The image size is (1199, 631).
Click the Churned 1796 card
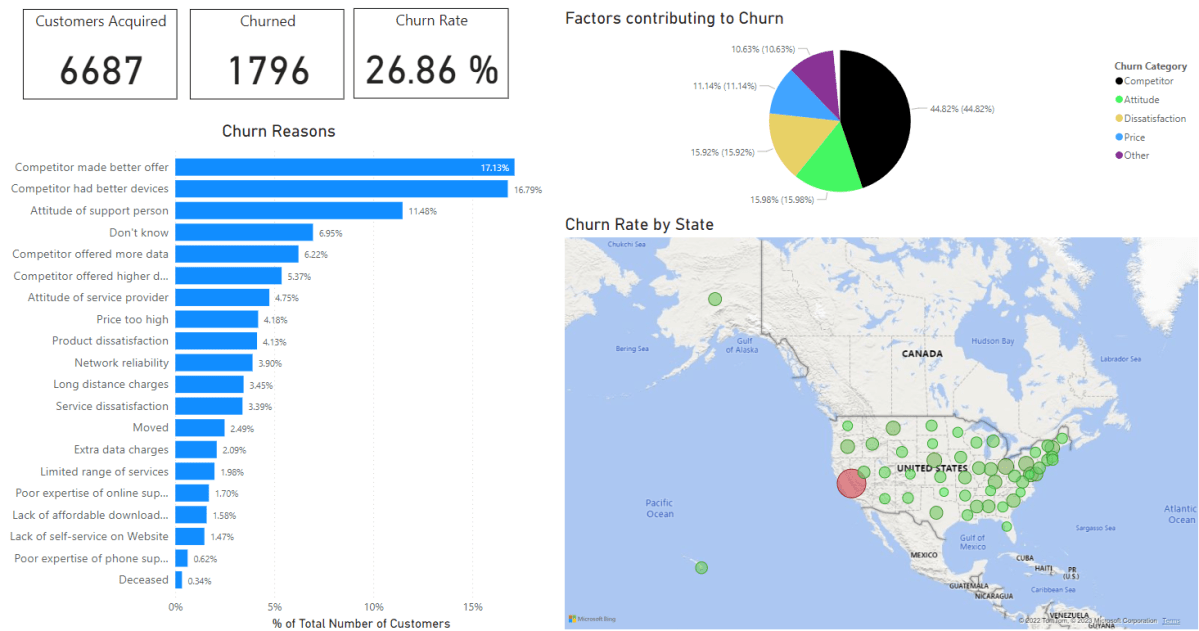point(267,54)
